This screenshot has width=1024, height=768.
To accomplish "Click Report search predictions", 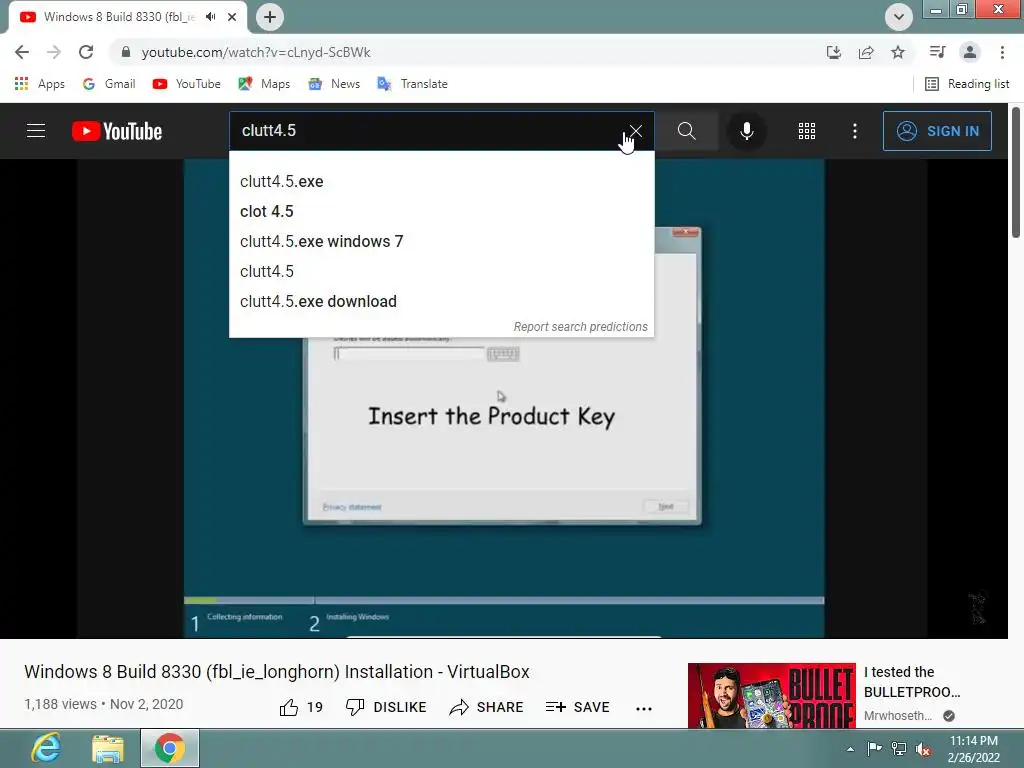I will (x=581, y=327).
